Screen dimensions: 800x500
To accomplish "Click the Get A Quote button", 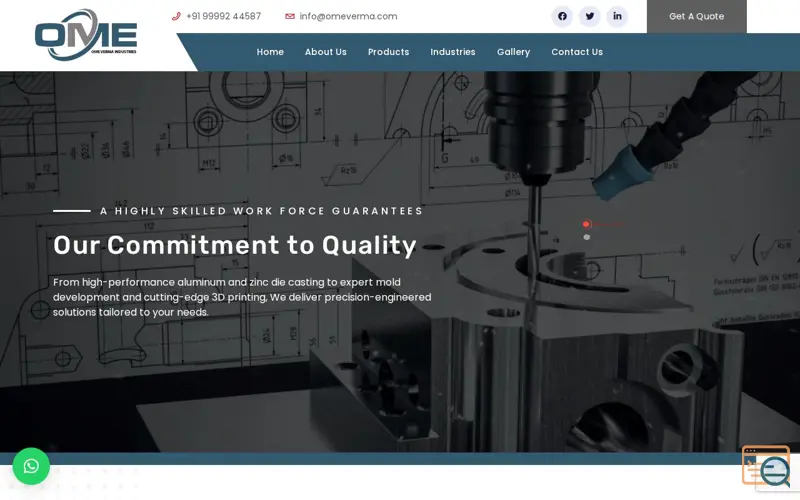I will pos(696,16).
